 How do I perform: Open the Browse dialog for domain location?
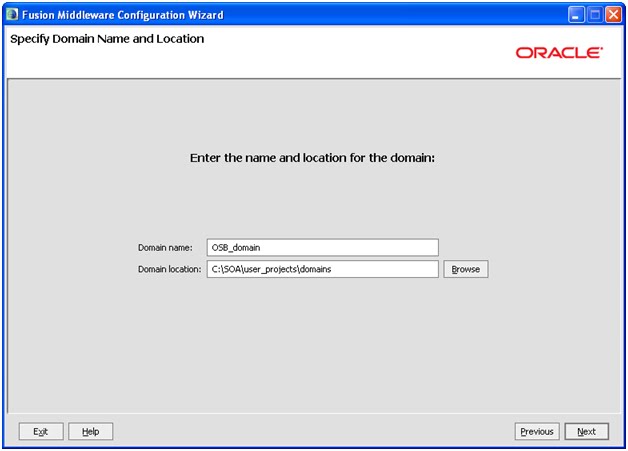pyautogui.click(x=466, y=269)
